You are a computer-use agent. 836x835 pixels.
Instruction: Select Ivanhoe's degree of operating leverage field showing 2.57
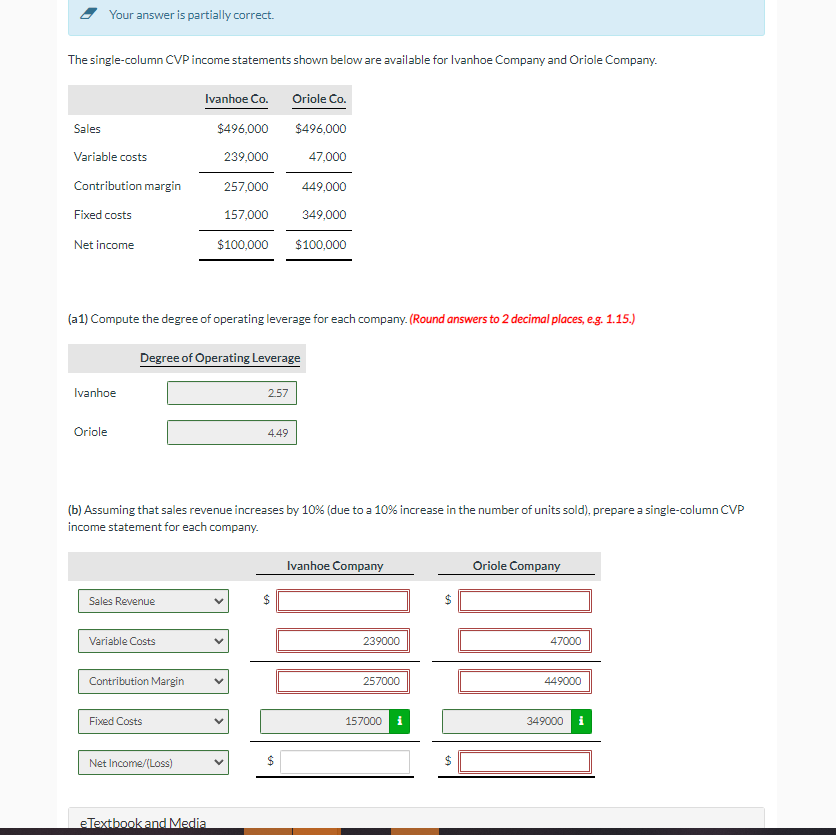[x=231, y=392]
